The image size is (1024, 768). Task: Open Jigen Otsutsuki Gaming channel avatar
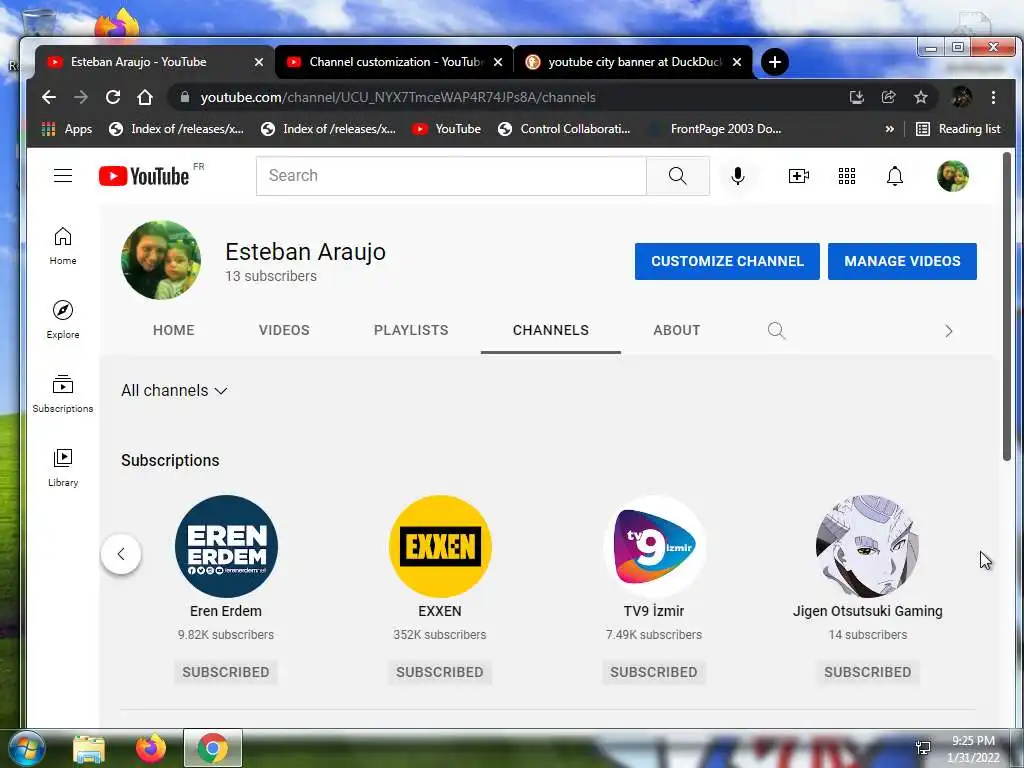click(x=868, y=546)
